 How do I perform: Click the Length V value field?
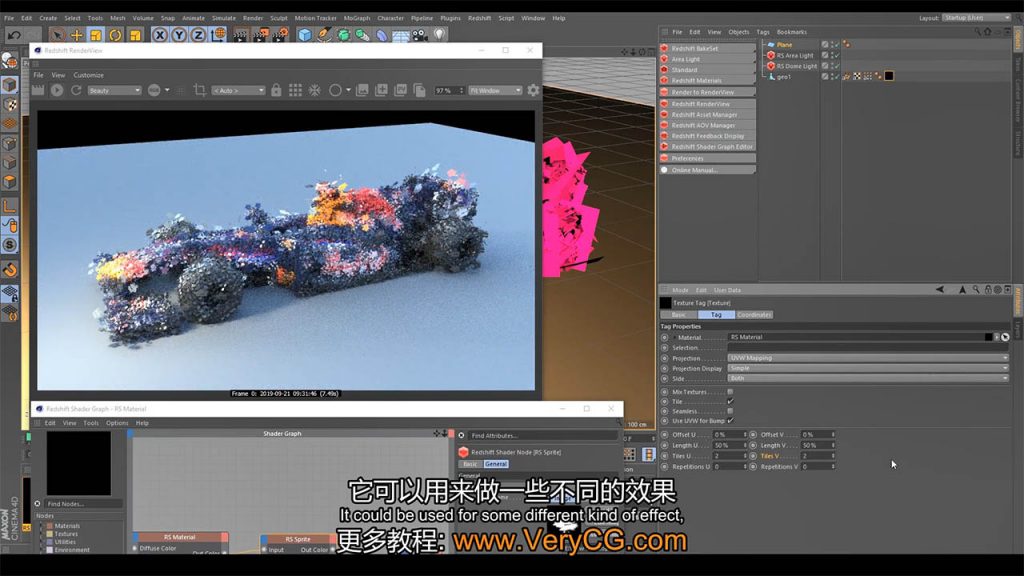[x=818, y=445]
